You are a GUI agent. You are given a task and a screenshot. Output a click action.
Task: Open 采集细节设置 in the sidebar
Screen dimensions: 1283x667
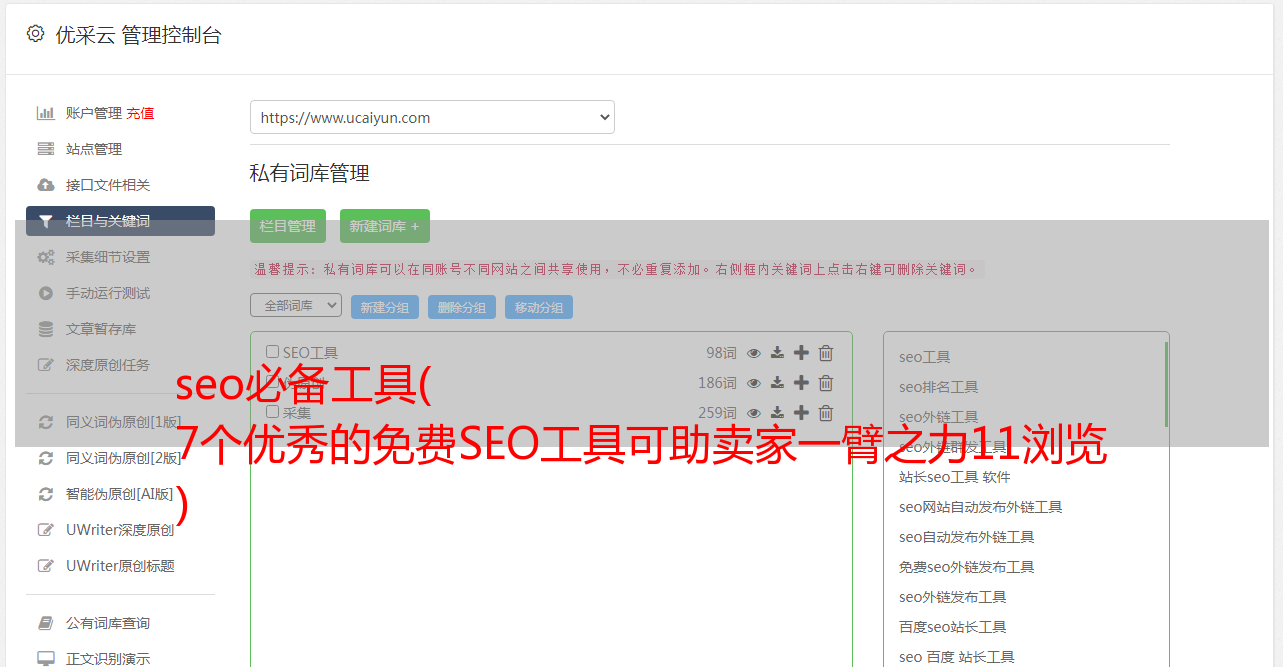point(108,257)
